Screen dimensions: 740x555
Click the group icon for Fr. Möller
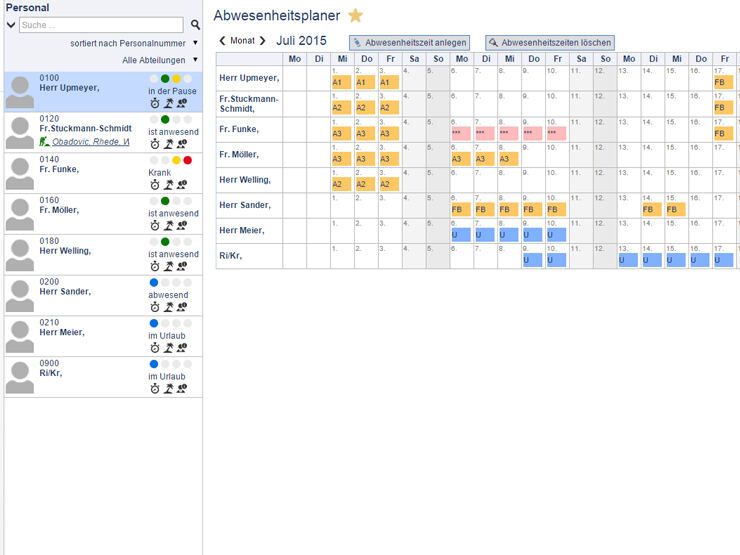point(184,226)
